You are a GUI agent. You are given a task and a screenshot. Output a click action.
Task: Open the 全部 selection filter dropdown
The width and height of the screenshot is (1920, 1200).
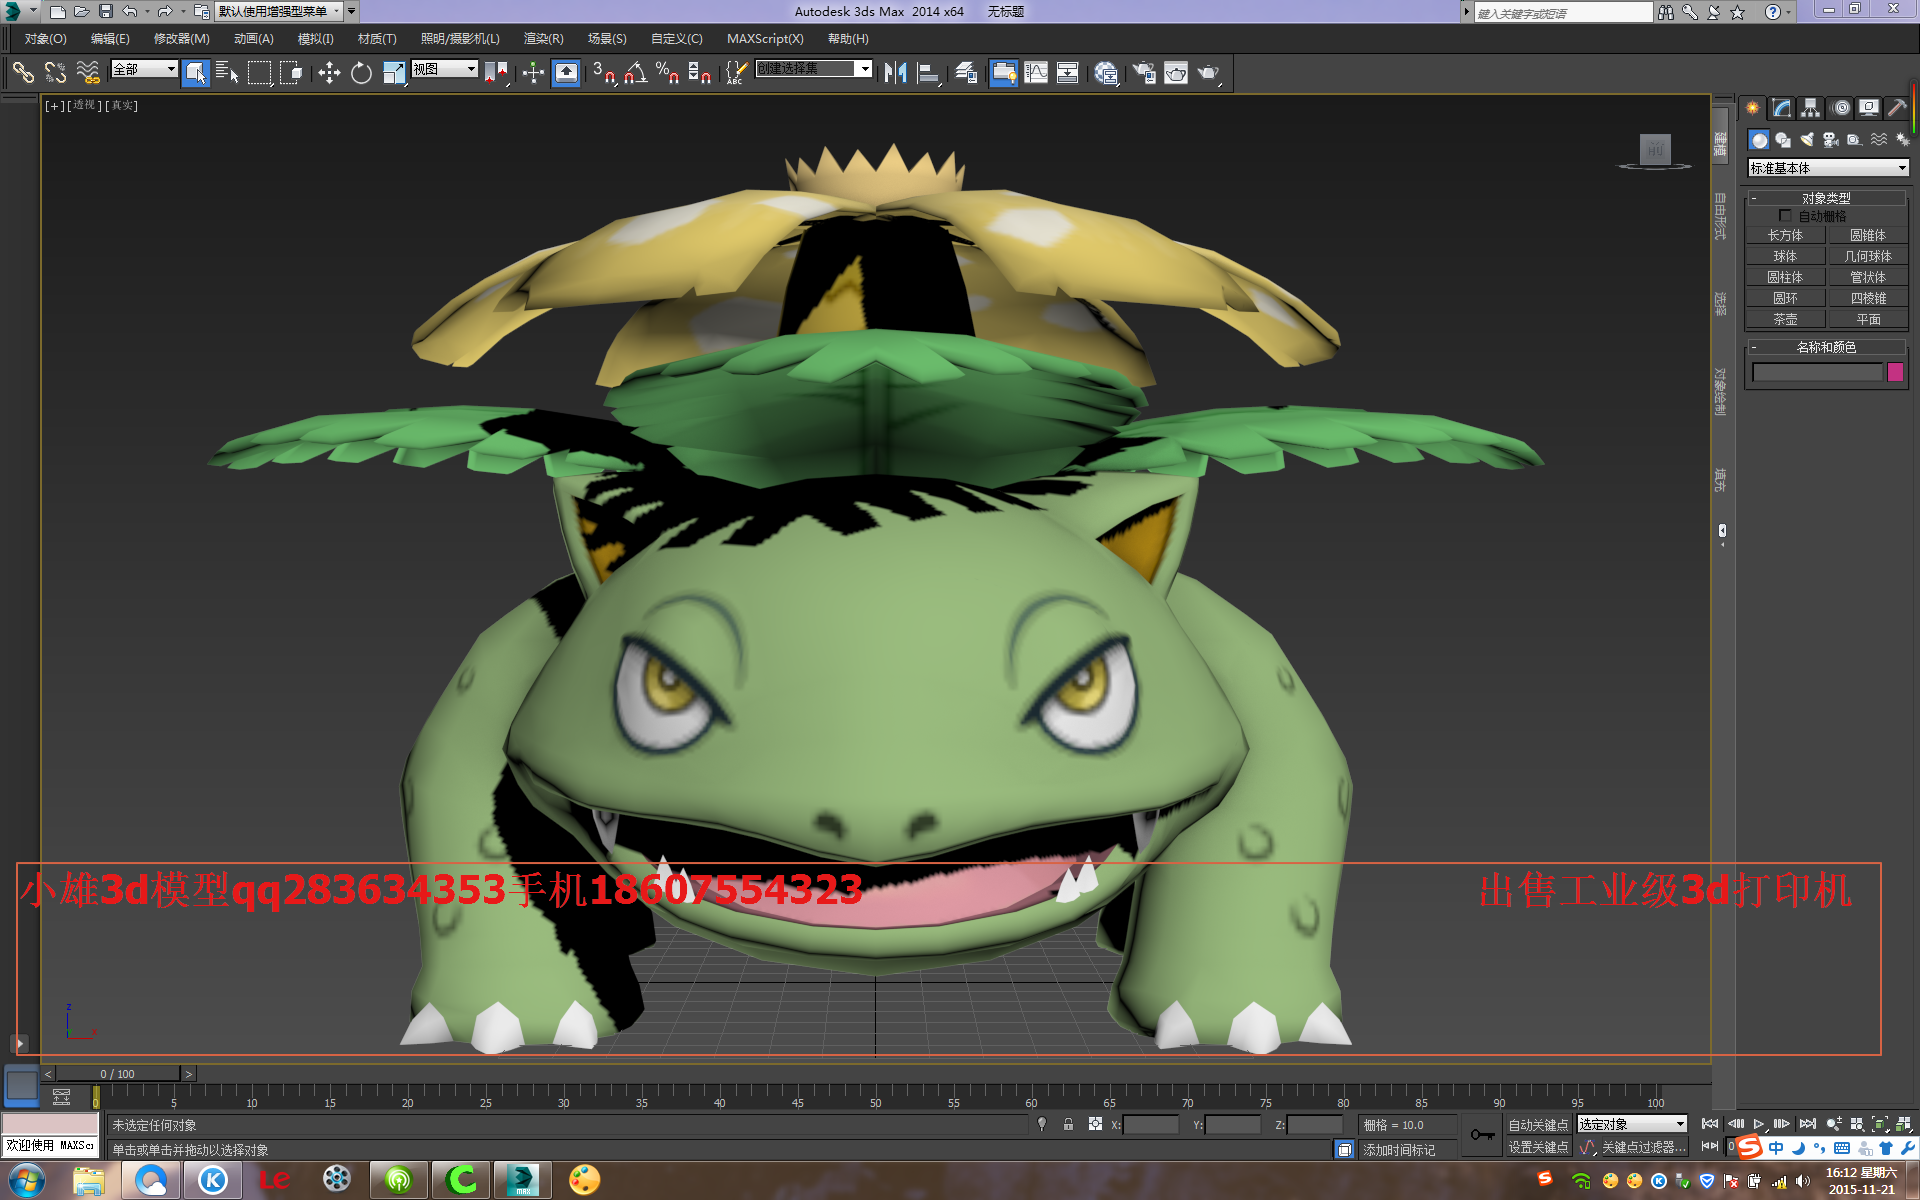point(144,69)
